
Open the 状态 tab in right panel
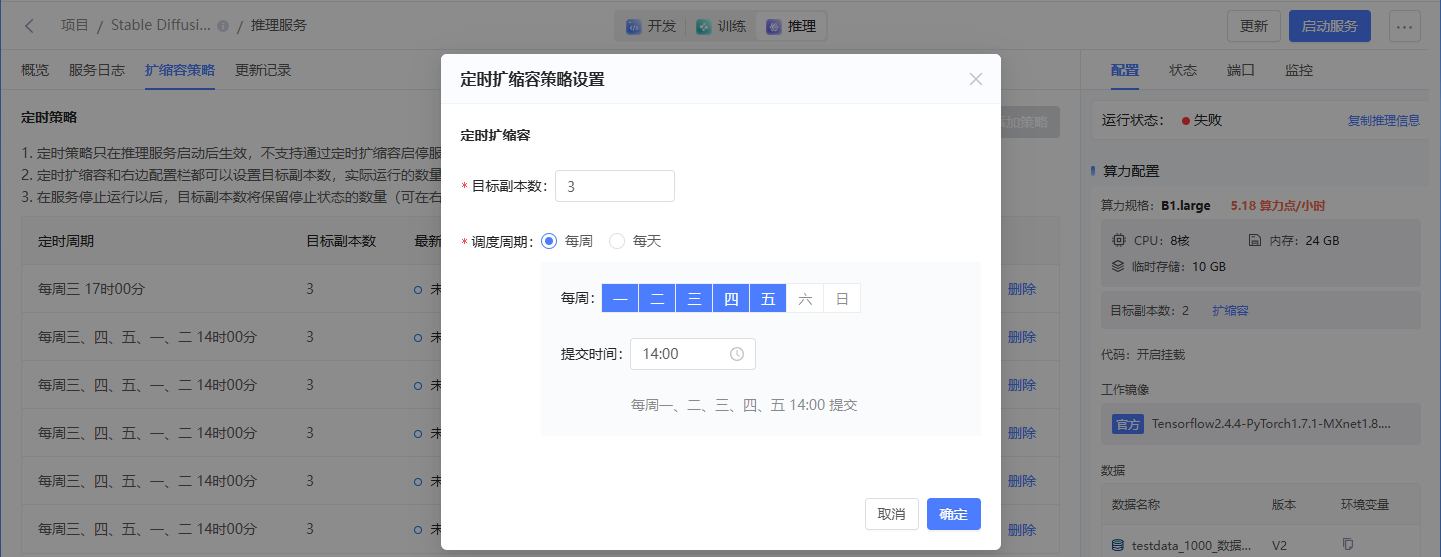(x=1183, y=70)
